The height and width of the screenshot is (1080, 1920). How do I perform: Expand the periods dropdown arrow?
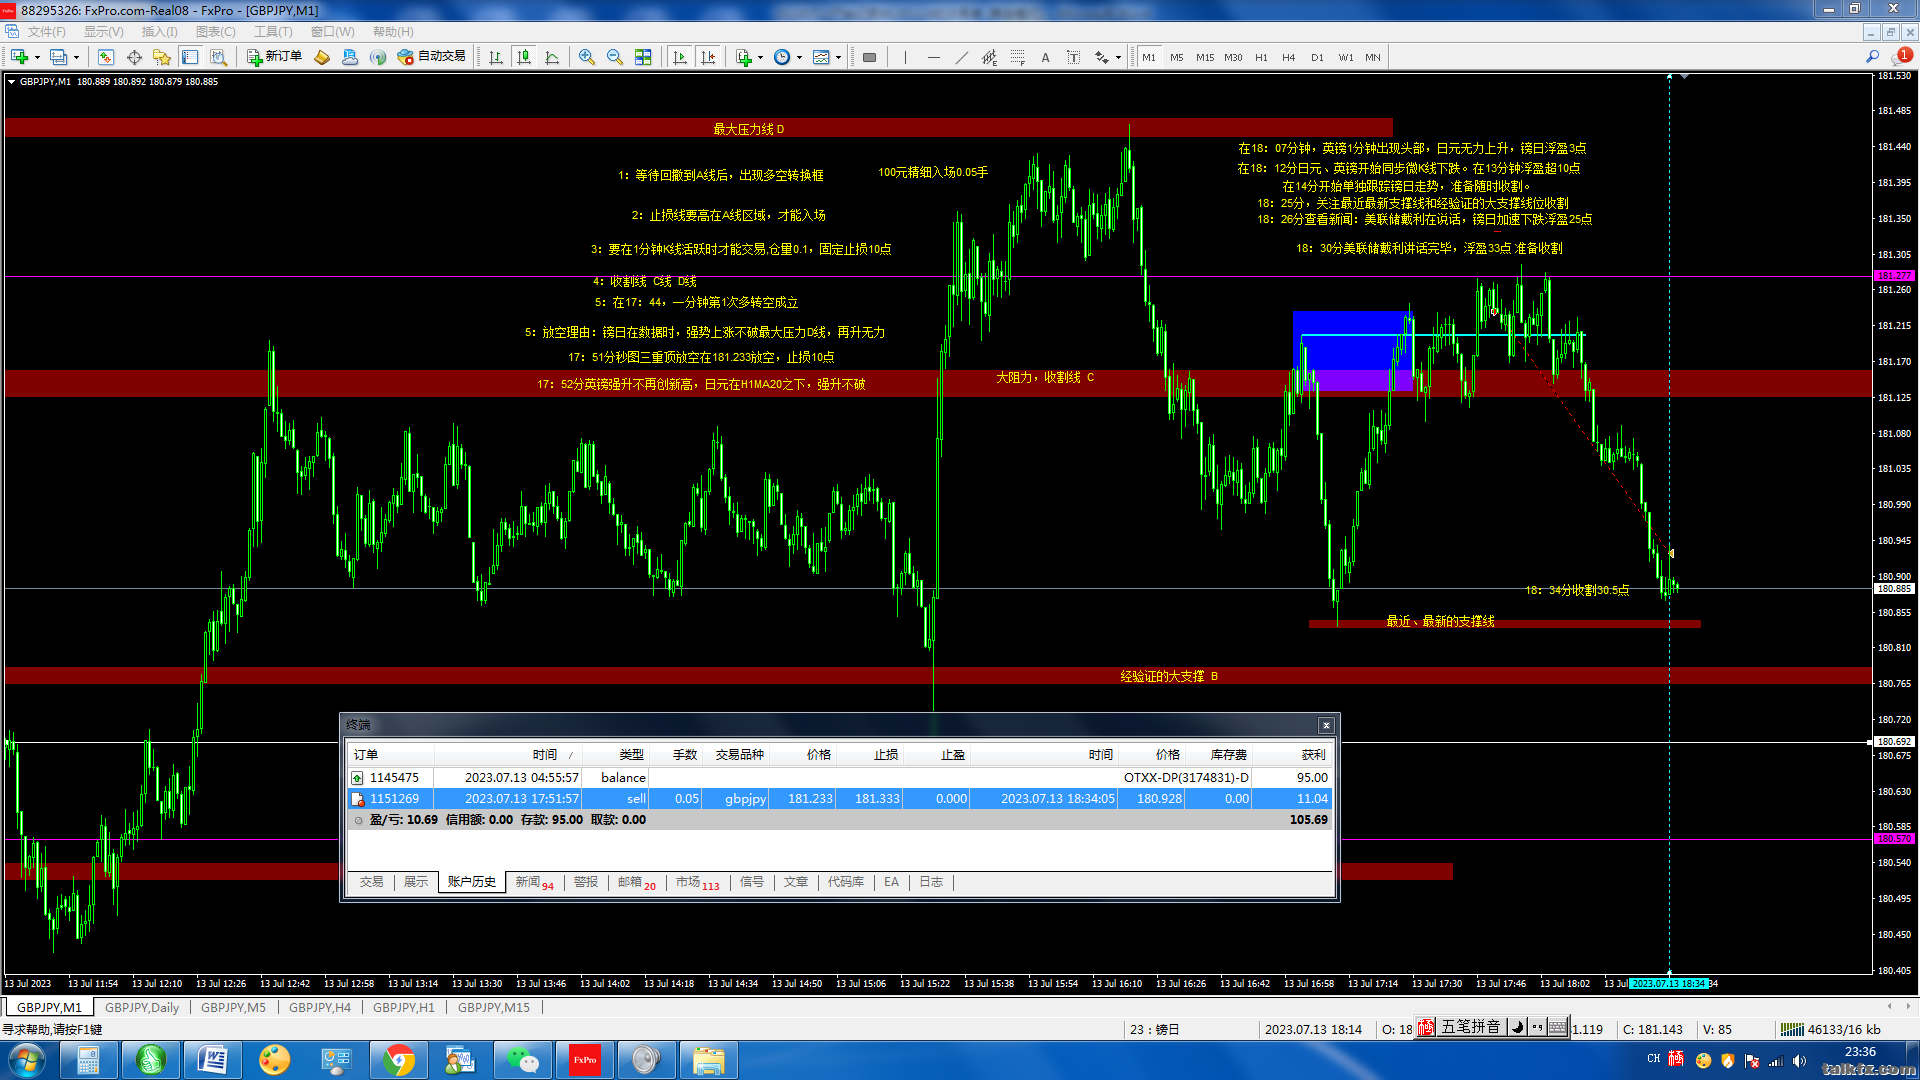tap(799, 57)
